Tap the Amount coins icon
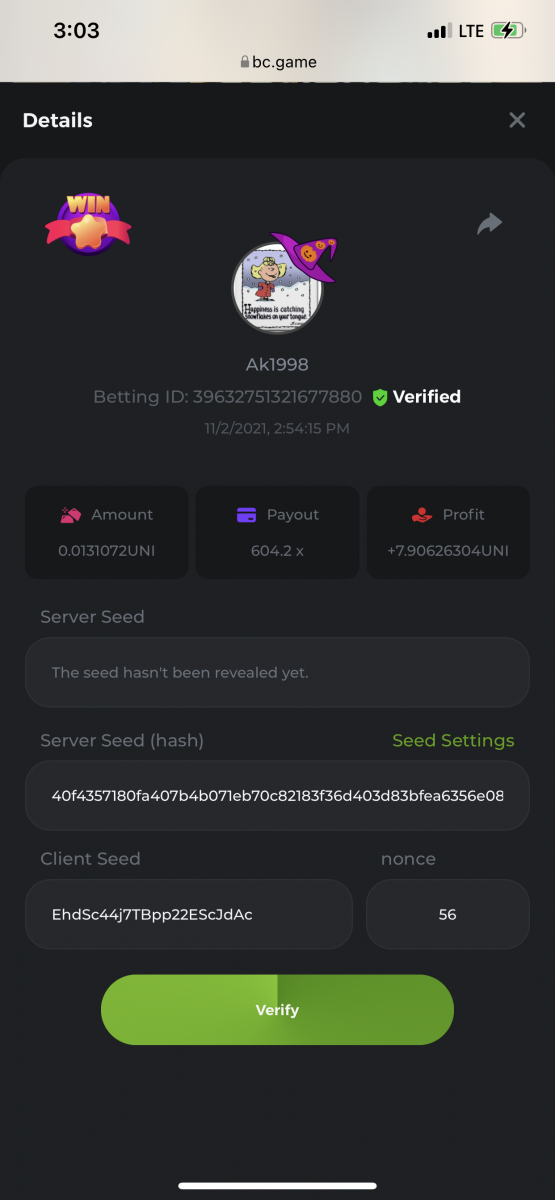 click(x=72, y=515)
